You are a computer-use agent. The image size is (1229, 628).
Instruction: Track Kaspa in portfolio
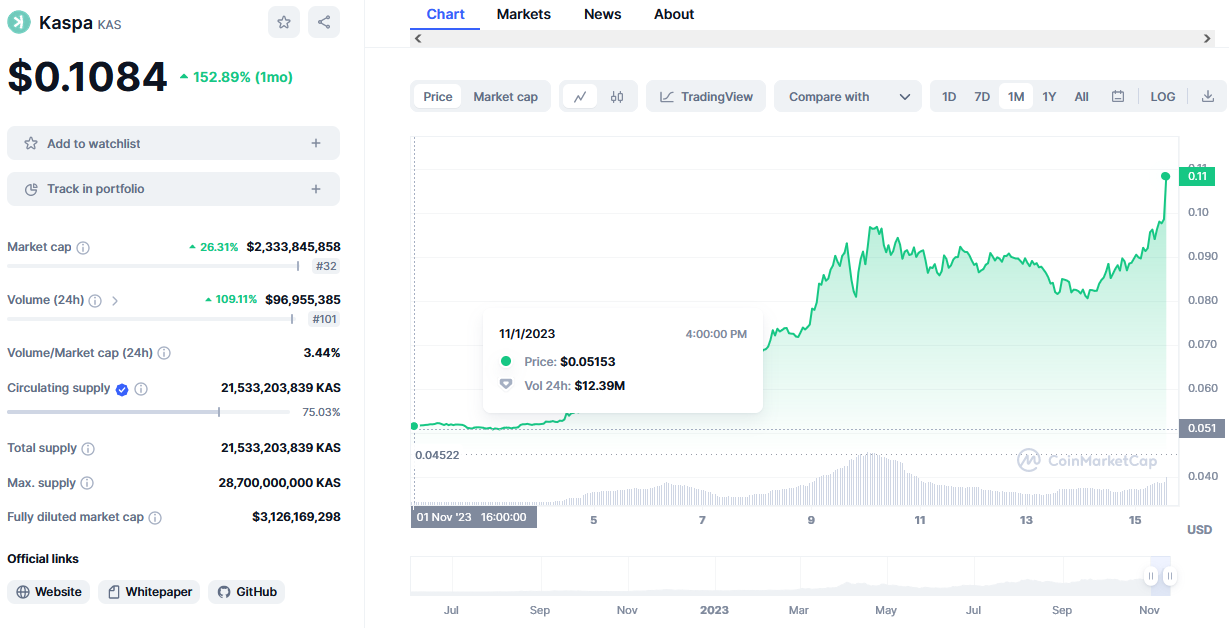[173, 189]
